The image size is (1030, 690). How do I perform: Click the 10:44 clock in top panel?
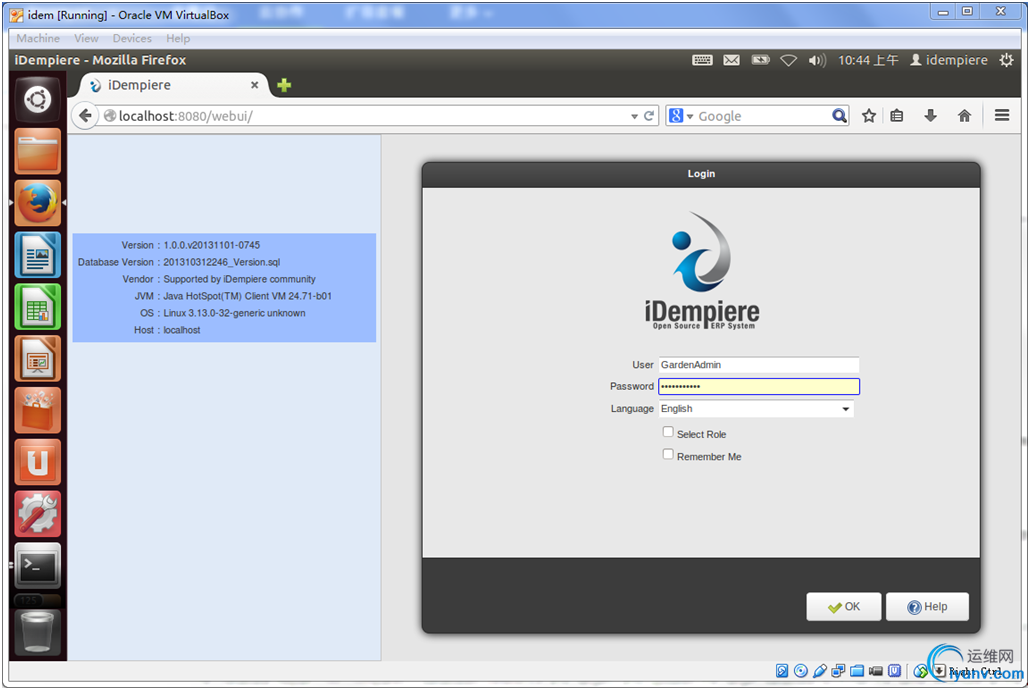868,60
